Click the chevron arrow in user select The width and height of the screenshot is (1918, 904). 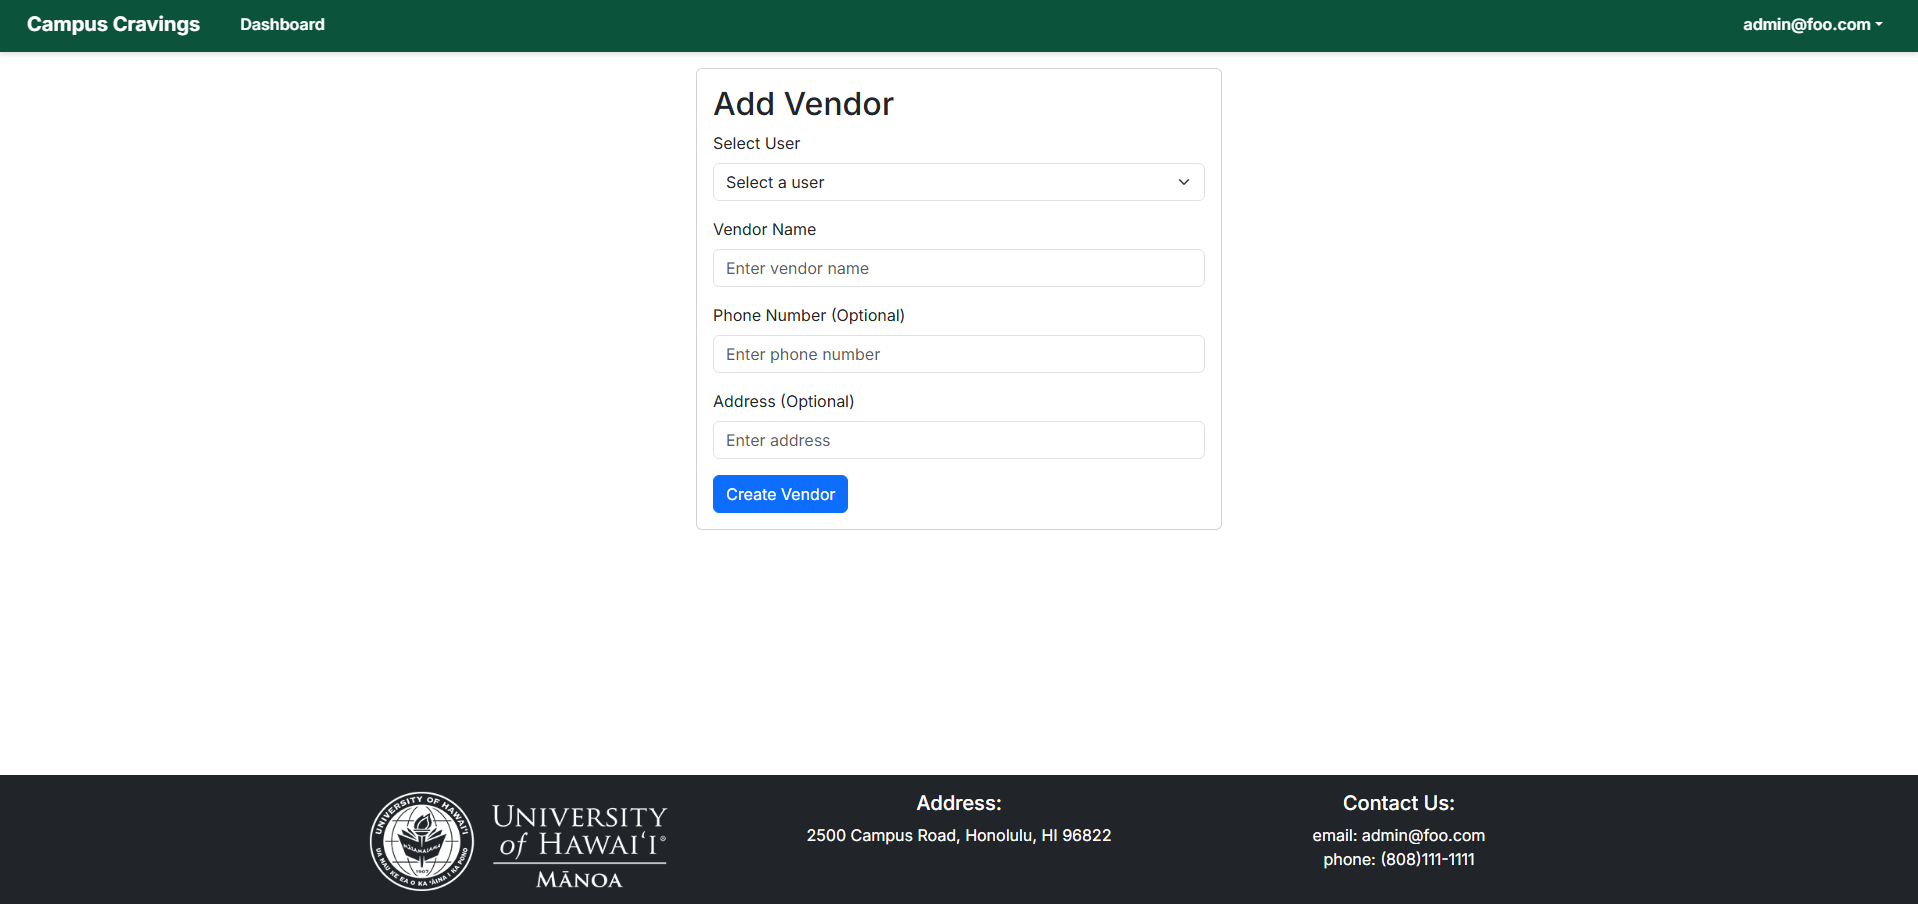pos(1183,182)
